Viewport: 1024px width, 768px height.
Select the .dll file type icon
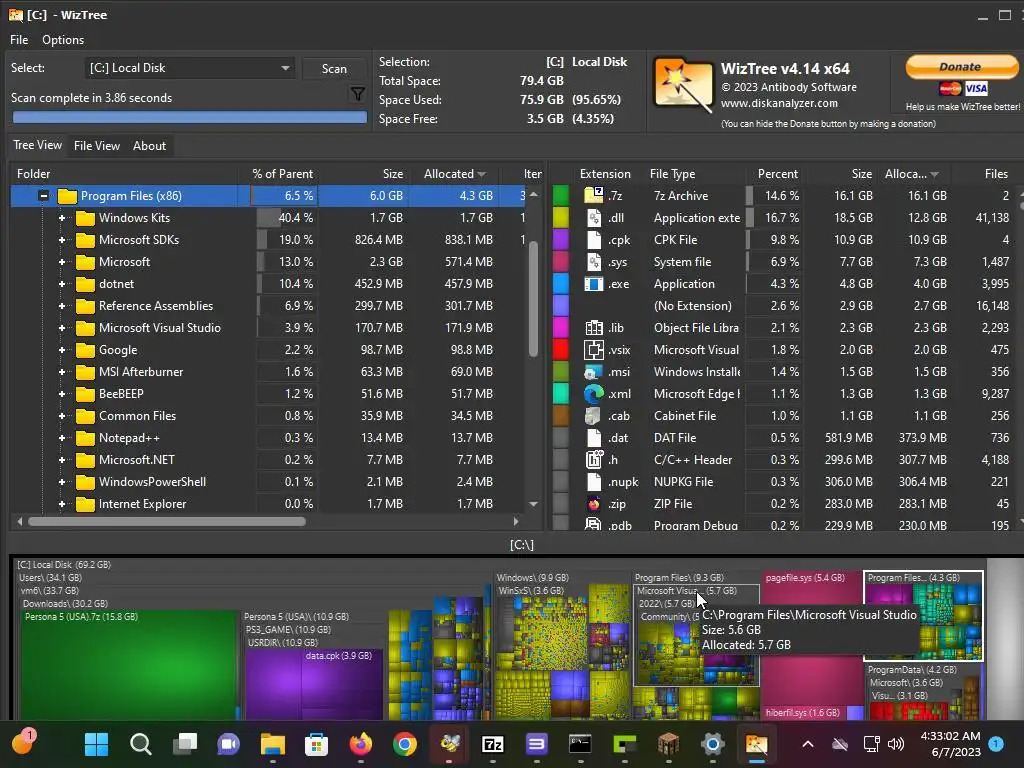tap(594, 217)
